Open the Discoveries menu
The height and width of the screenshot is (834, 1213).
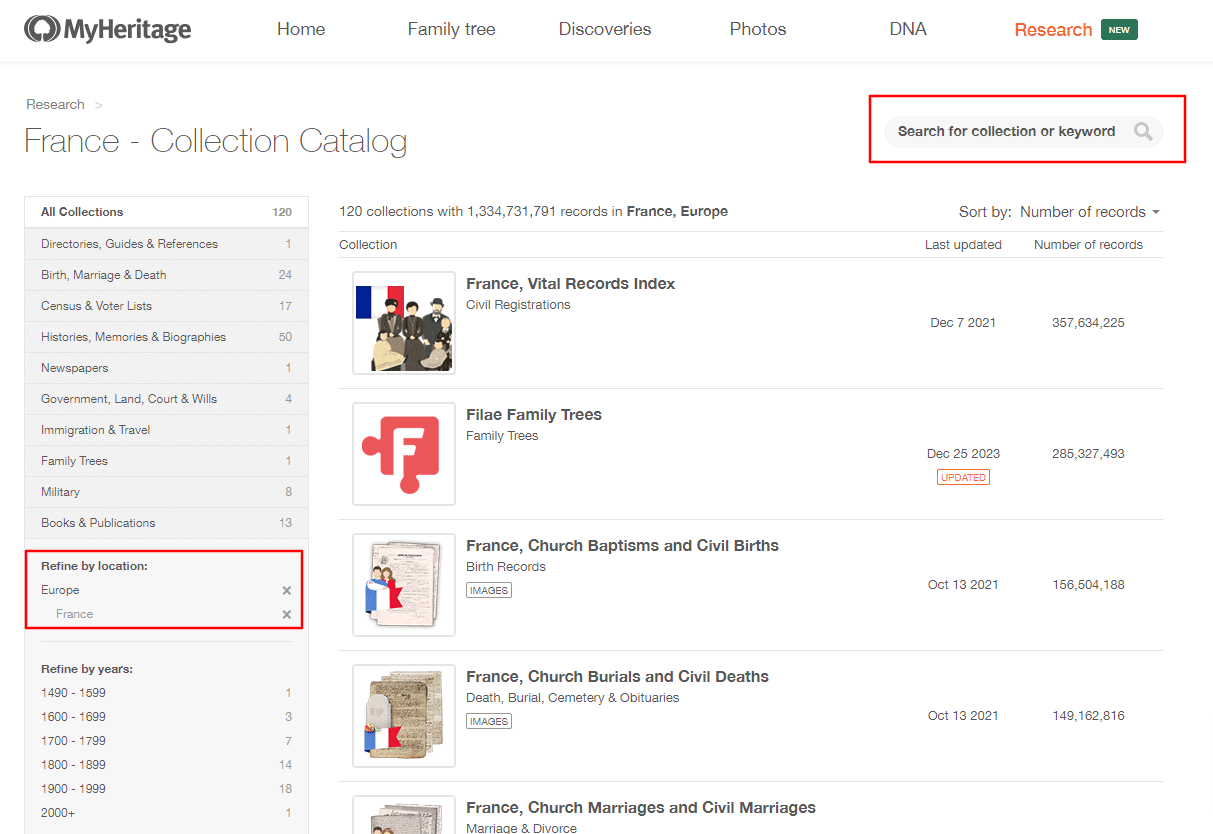pyautogui.click(x=605, y=29)
